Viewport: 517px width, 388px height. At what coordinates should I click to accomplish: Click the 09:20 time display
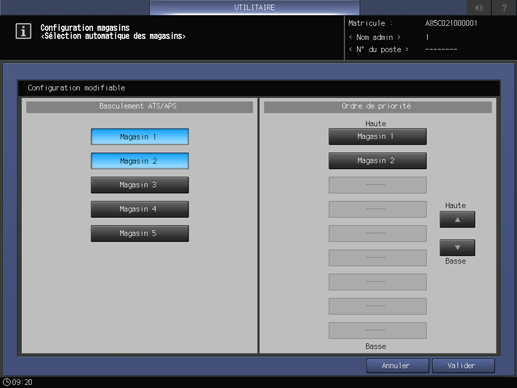22,382
